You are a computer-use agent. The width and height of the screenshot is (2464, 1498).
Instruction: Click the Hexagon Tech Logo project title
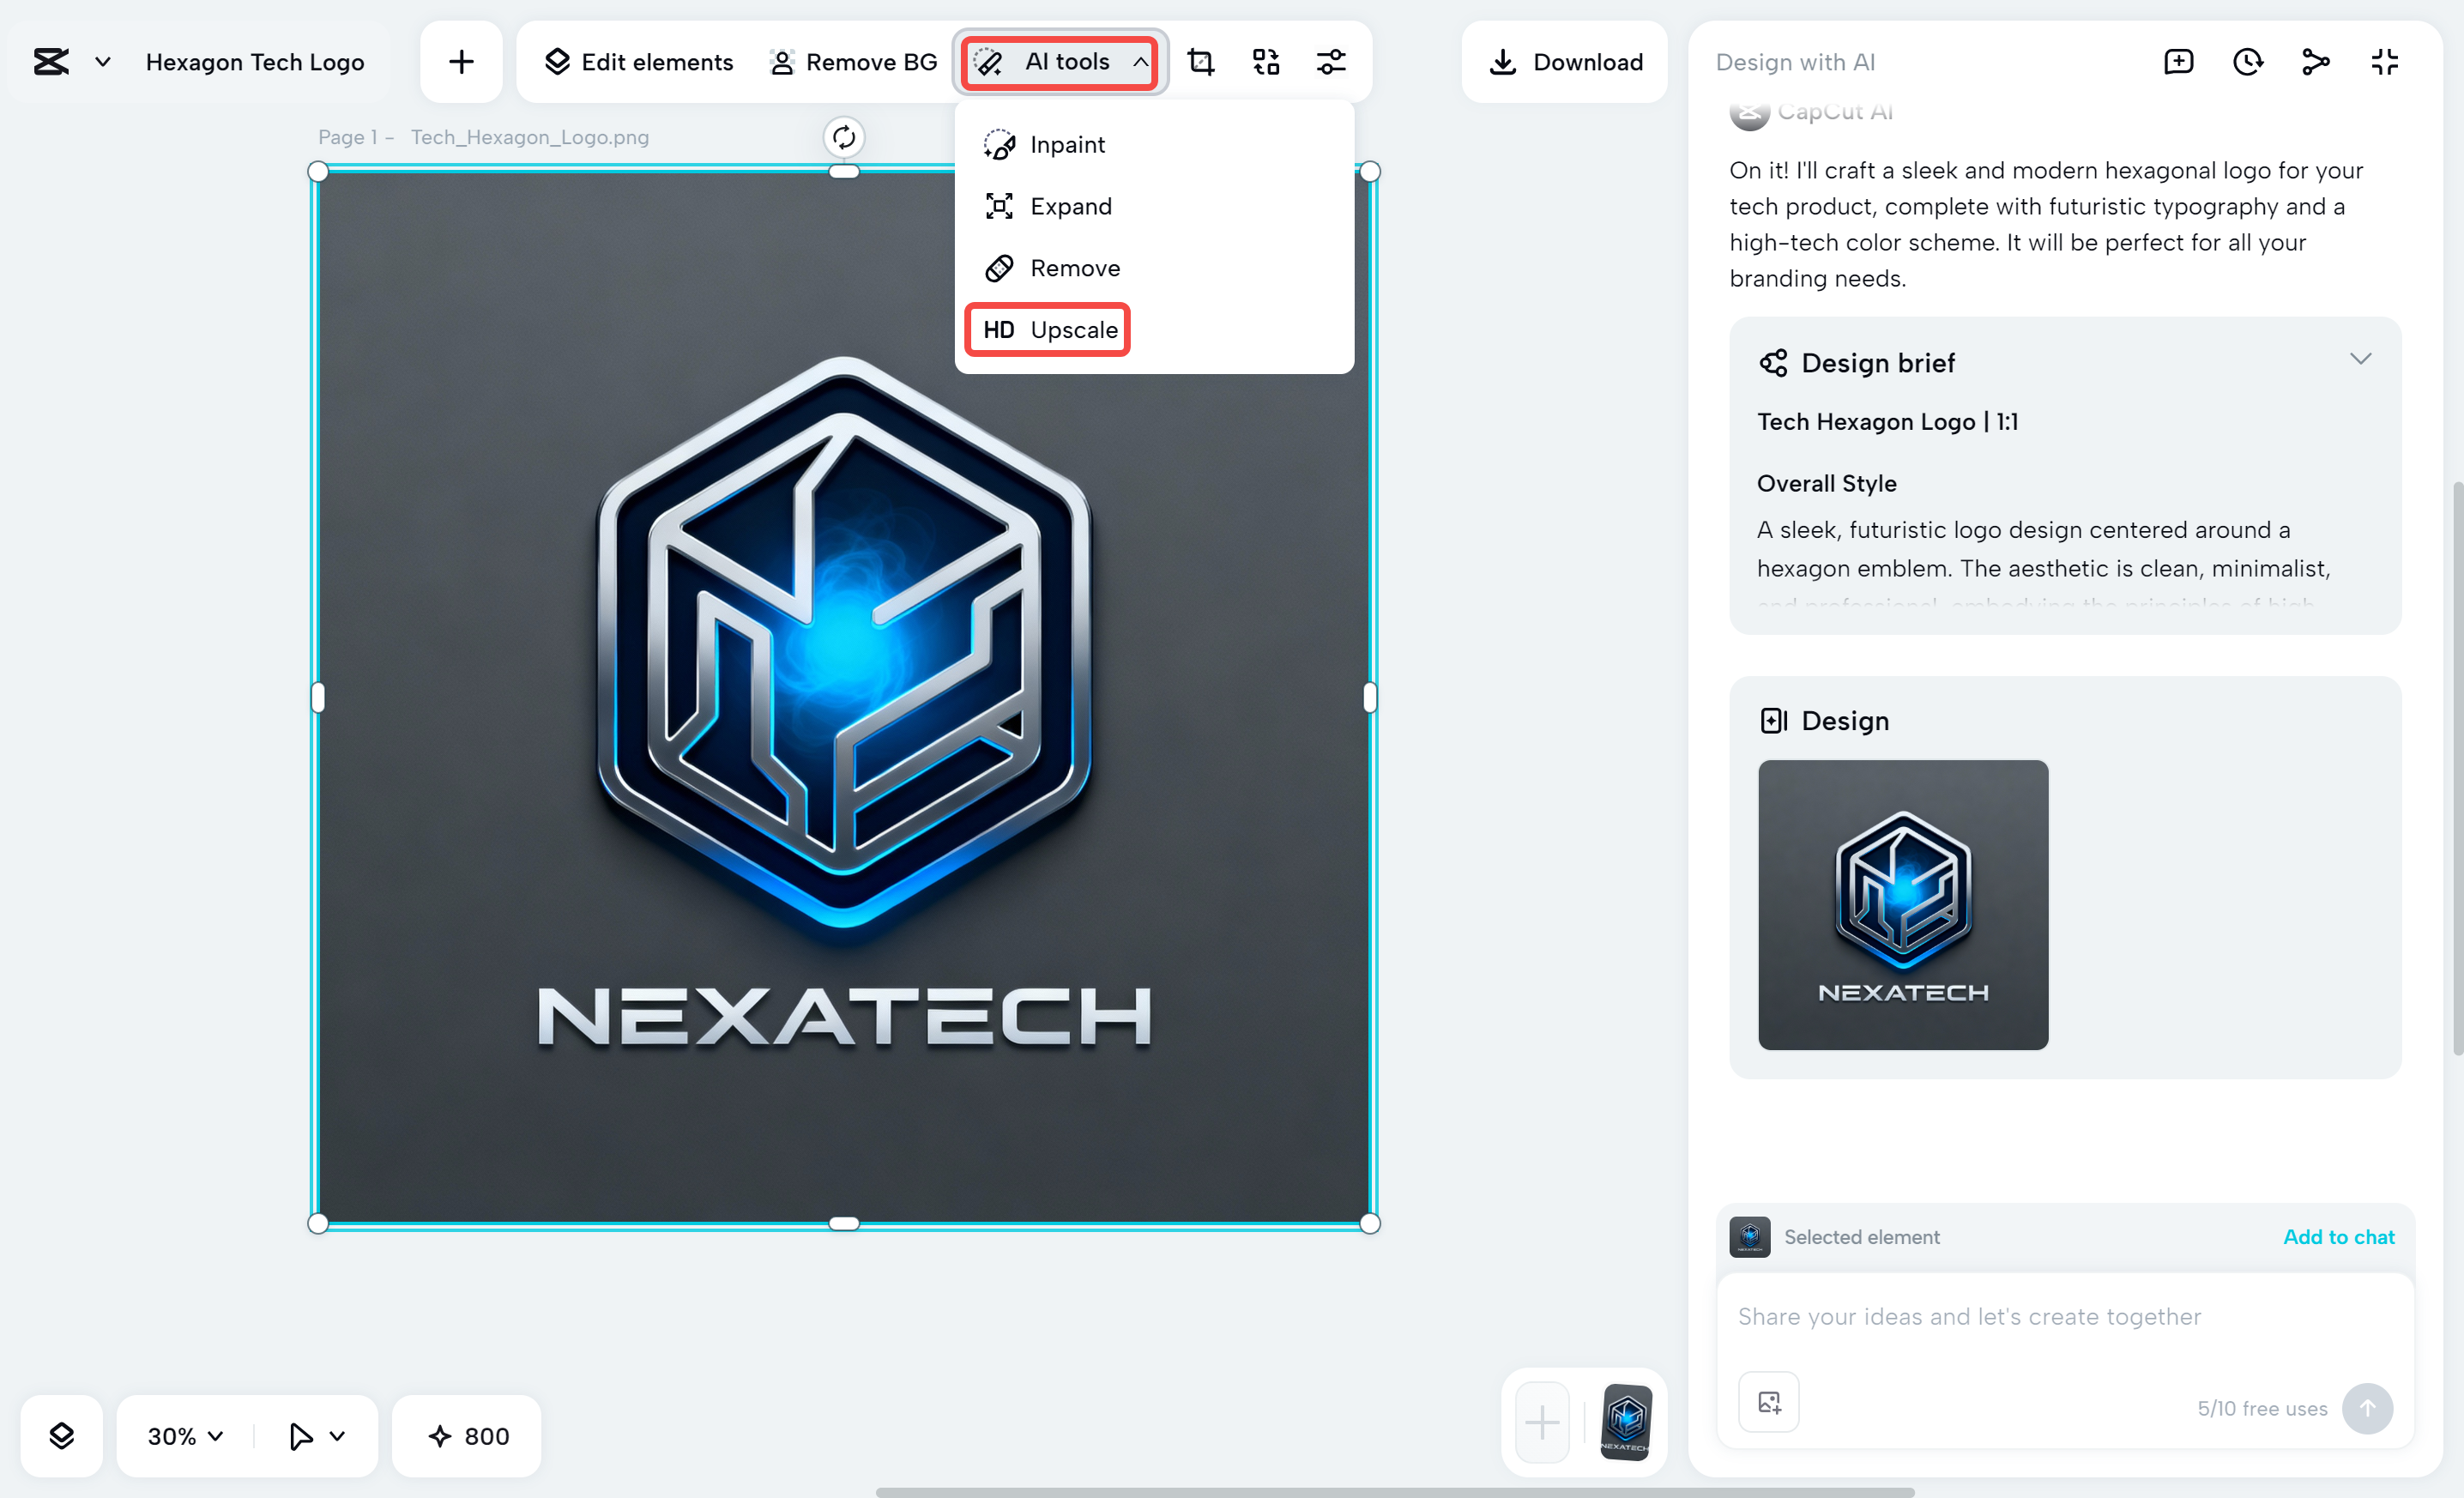click(255, 62)
